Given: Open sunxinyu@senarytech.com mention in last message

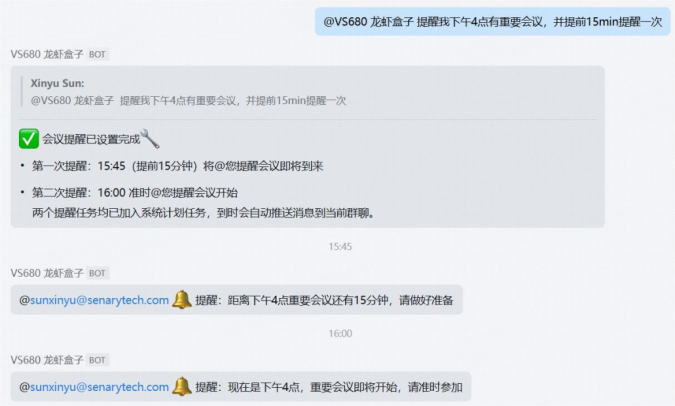Looking at the screenshot, I should pos(94,387).
